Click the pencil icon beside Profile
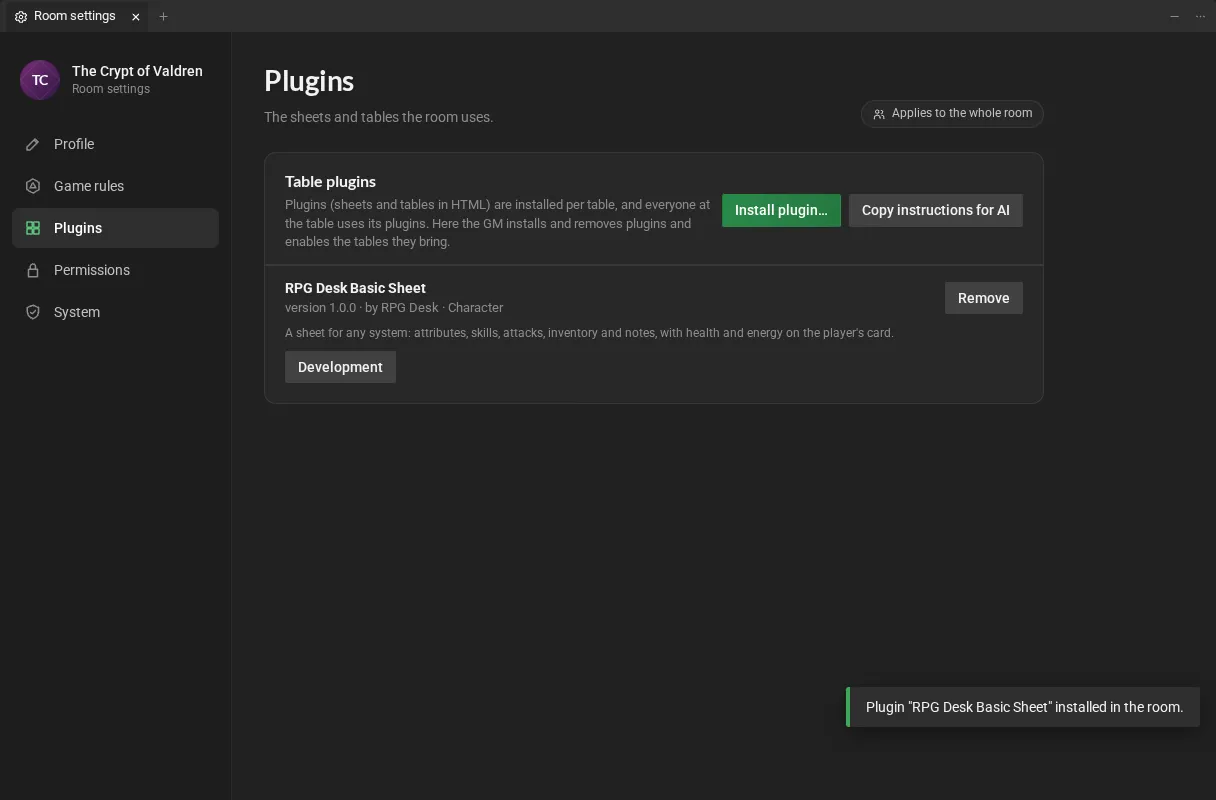This screenshot has height=800, width=1216. pyautogui.click(x=33, y=144)
